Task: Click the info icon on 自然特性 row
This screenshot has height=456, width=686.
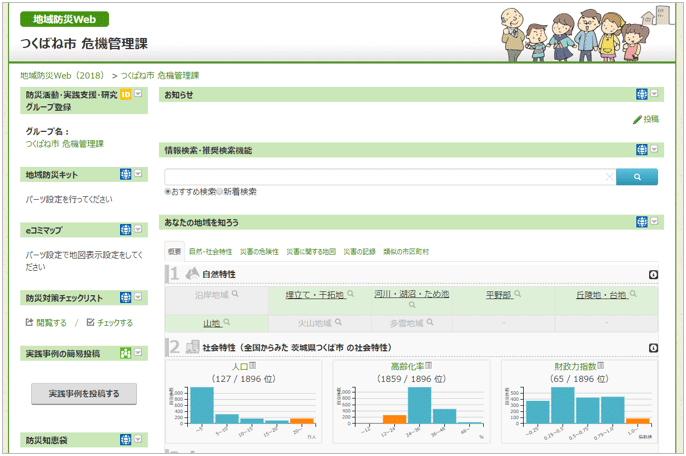Action: [x=653, y=274]
